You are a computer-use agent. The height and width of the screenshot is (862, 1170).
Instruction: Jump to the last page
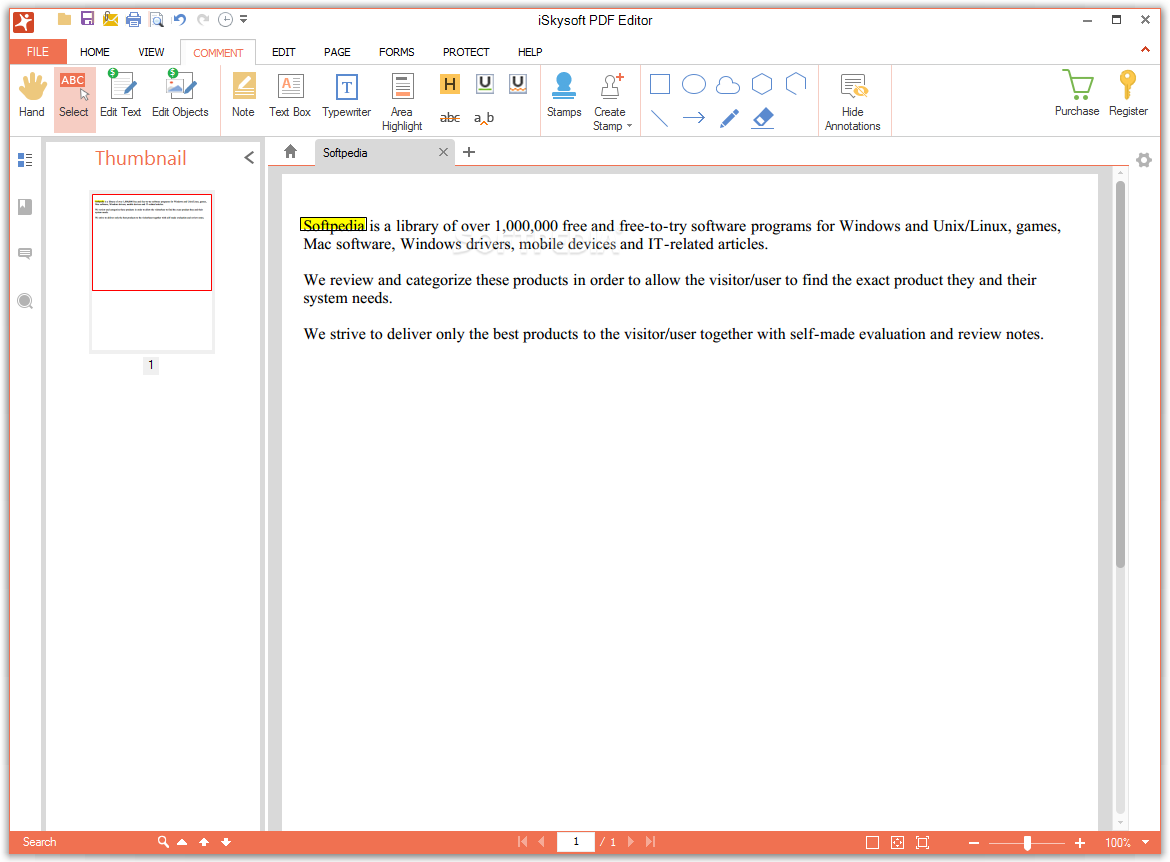pos(651,842)
